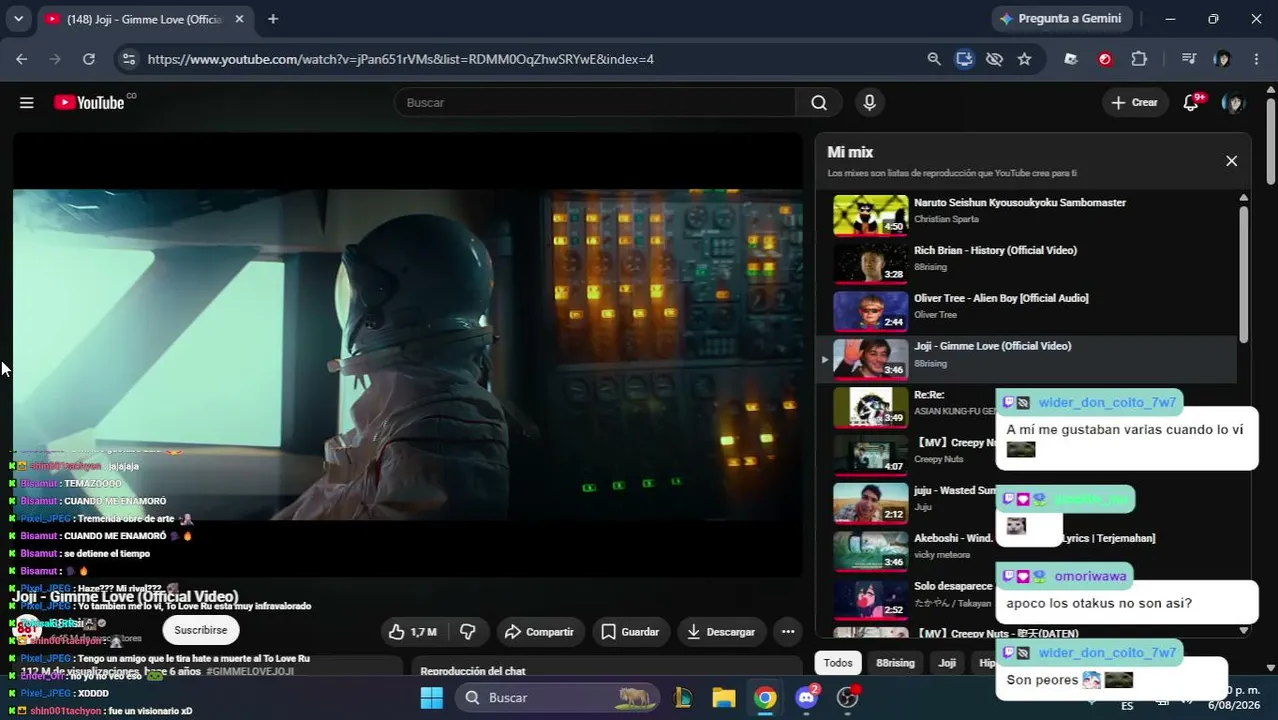The width and height of the screenshot is (1278, 720).
Task: Open Chrome three-dot menu
Action: (1256, 59)
